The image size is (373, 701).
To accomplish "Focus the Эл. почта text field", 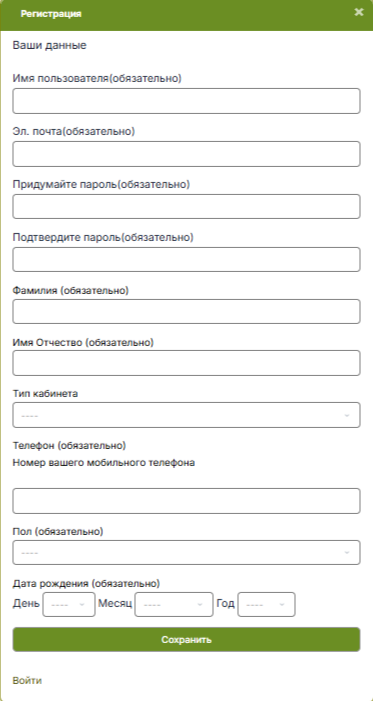I will (x=186, y=154).
